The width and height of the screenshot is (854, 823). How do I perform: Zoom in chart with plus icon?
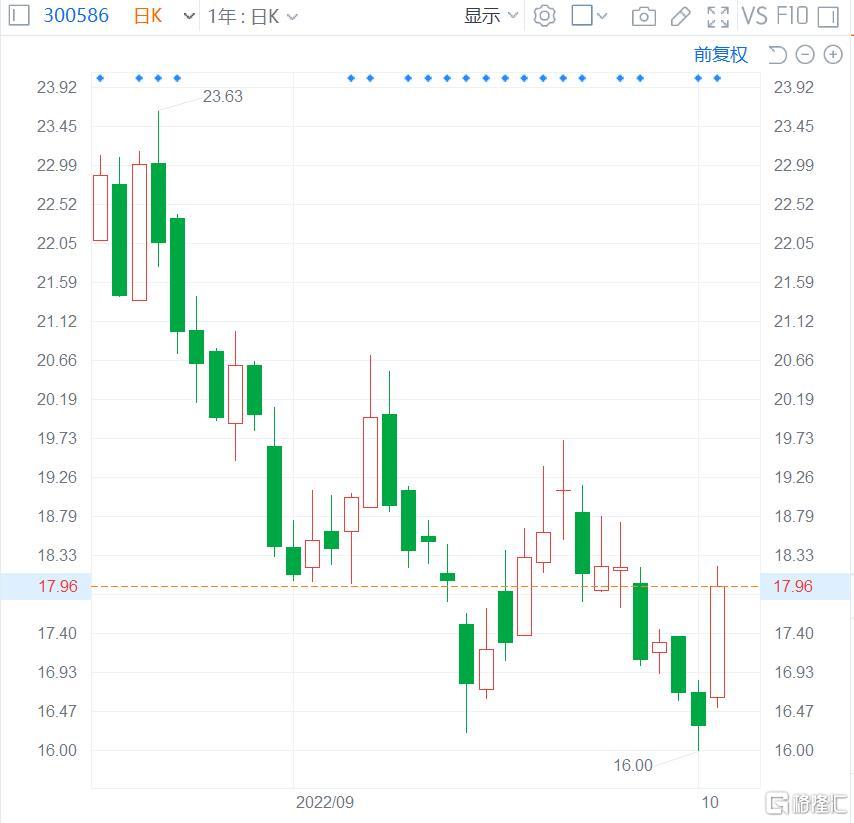pyautogui.click(x=833, y=54)
